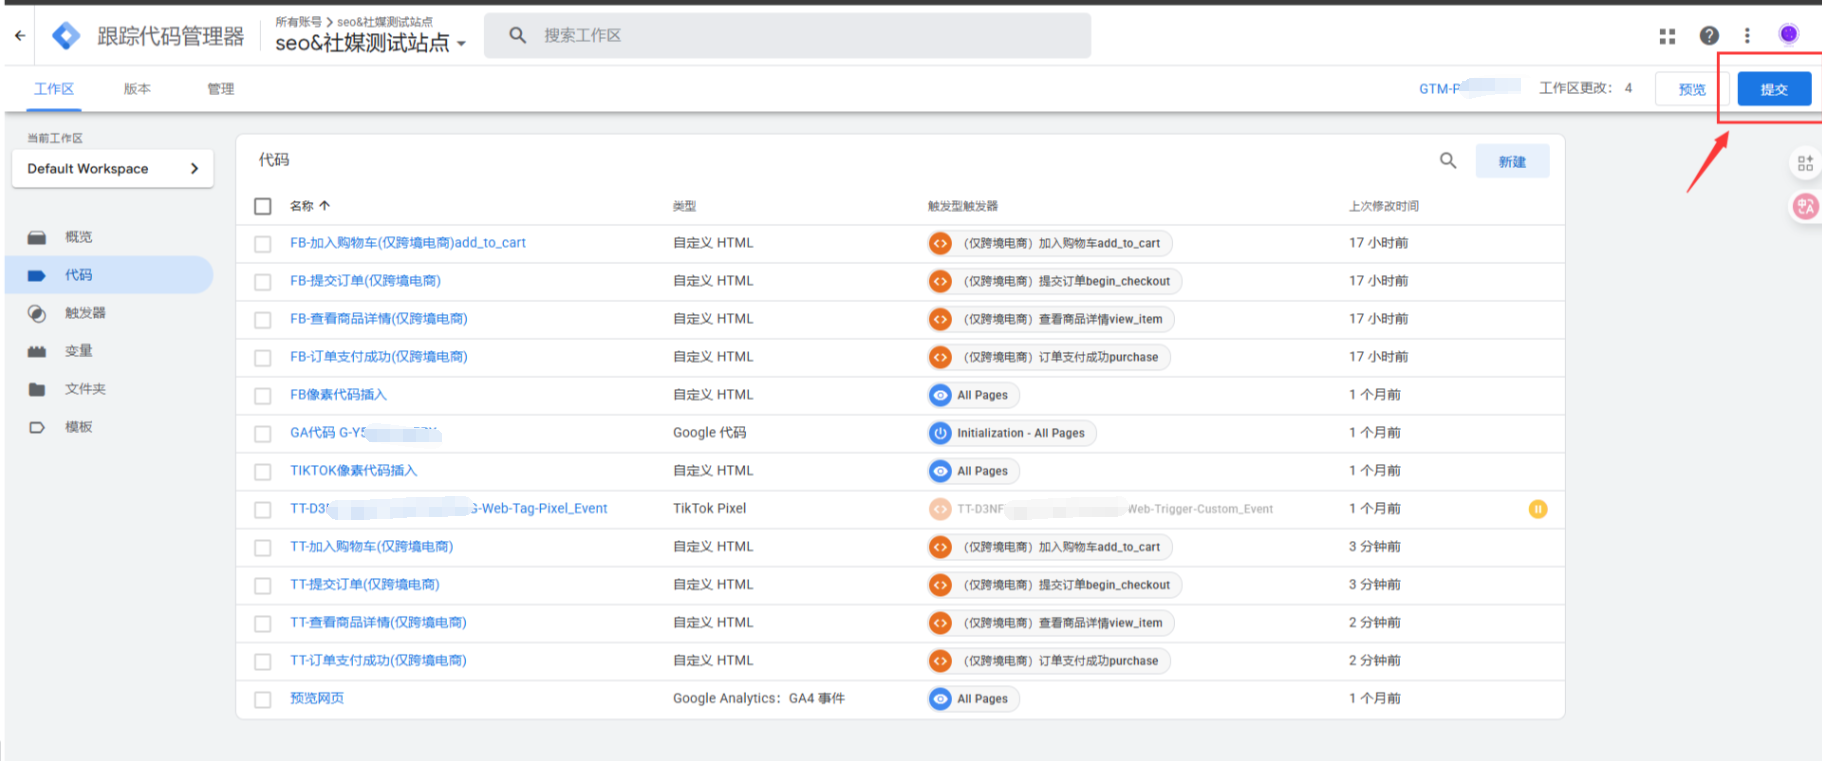Expand the seo&社媒测试站点 container dropdown
This screenshot has height=761, width=1822.
pos(461,44)
